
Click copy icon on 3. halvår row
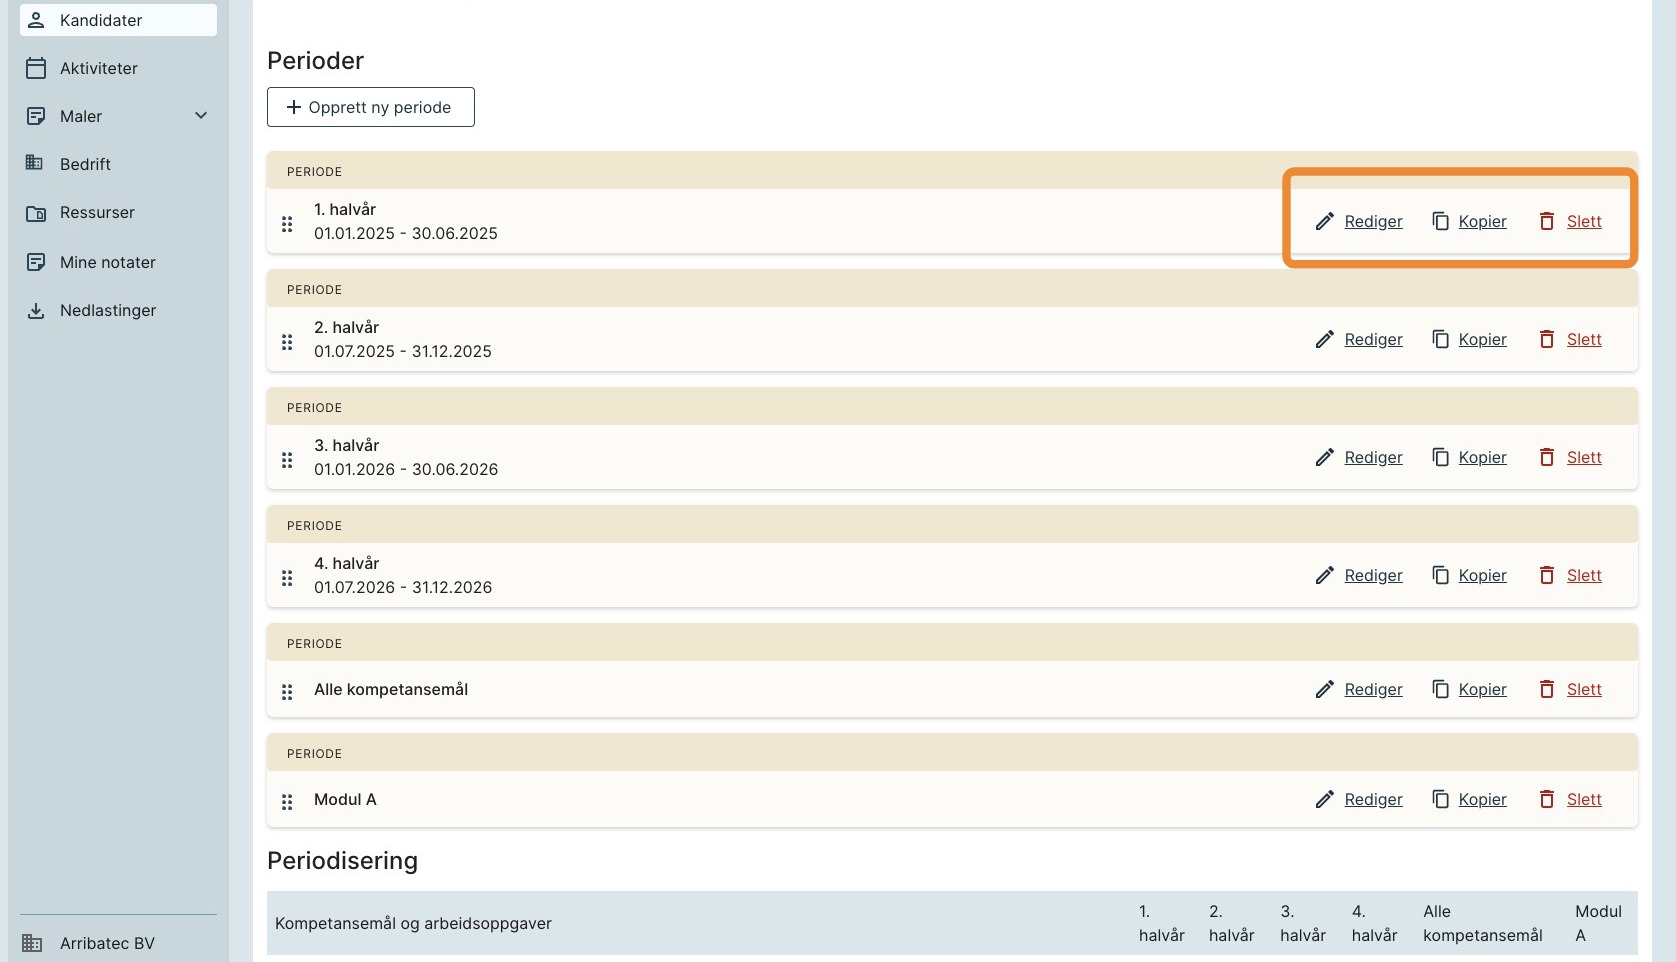pyautogui.click(x=1440, y=458)
